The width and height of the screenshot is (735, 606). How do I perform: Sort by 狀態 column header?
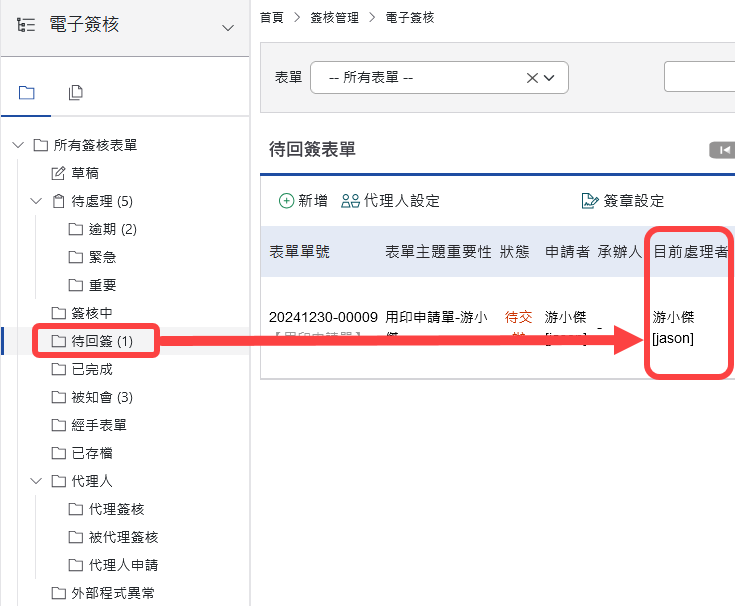pos(514,252)
